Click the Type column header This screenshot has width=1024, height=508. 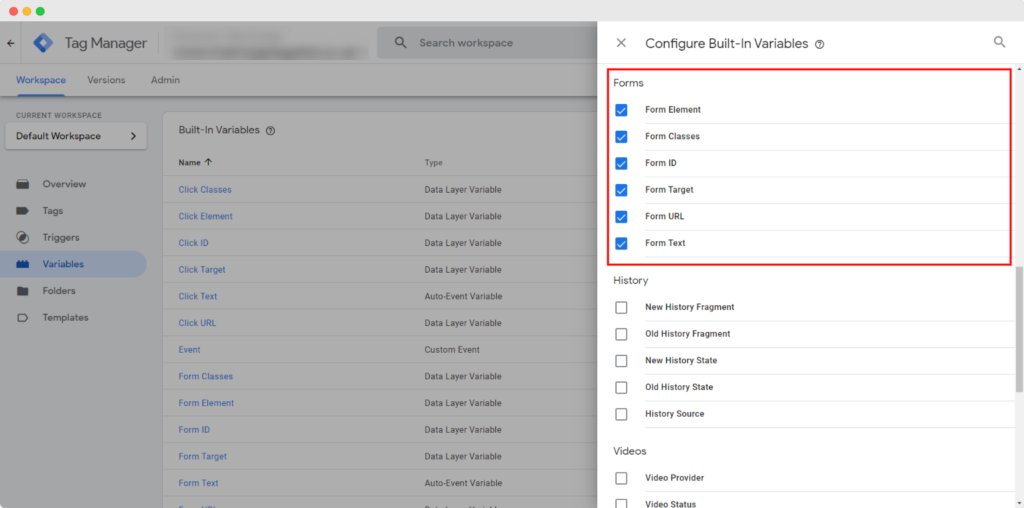(434, 163)
